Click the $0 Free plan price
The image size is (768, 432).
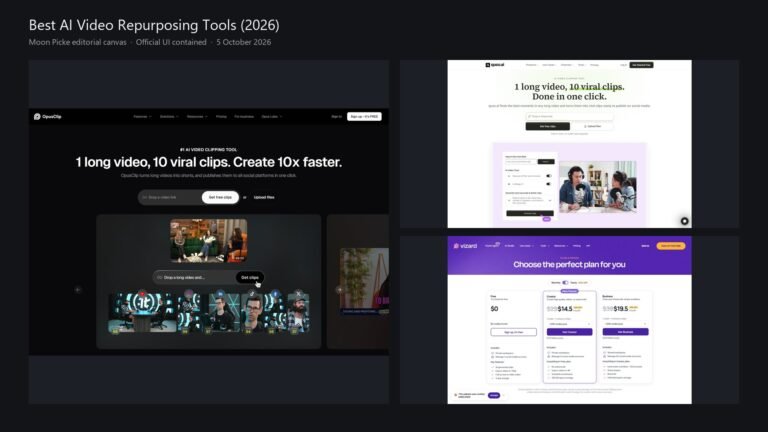pos(494,309)
